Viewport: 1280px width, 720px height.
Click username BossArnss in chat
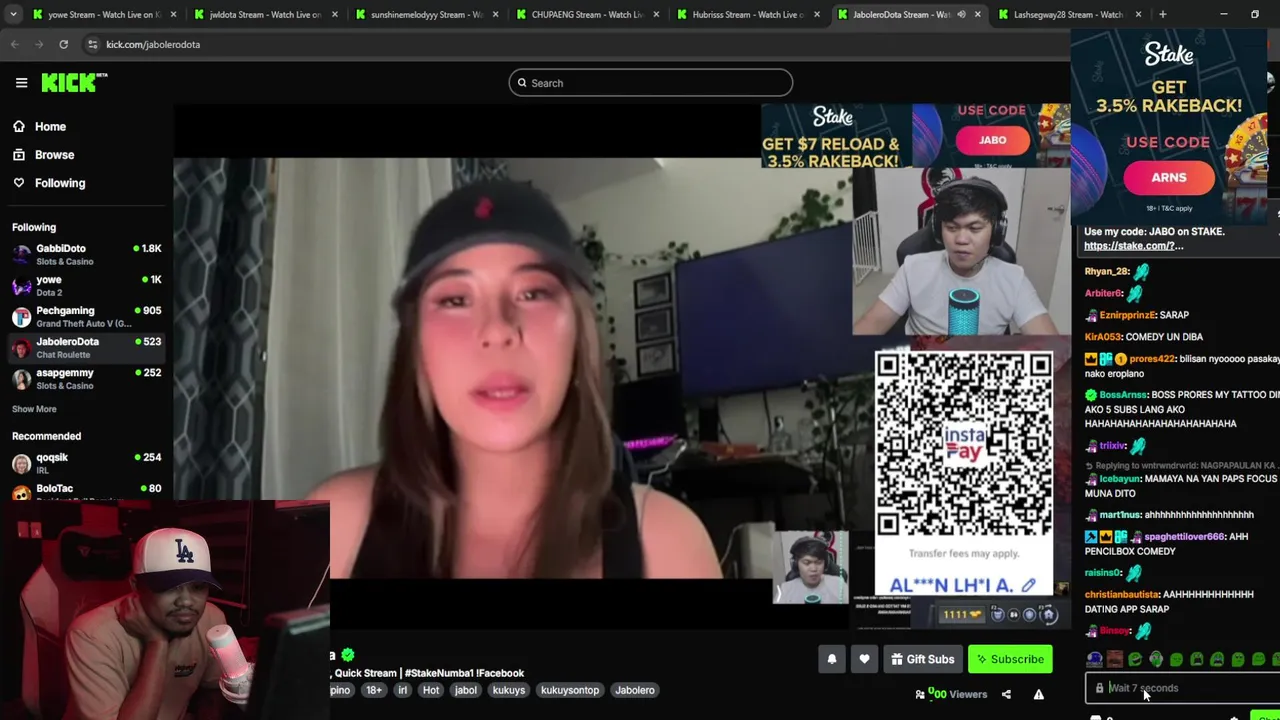(x=1123, y=395)
